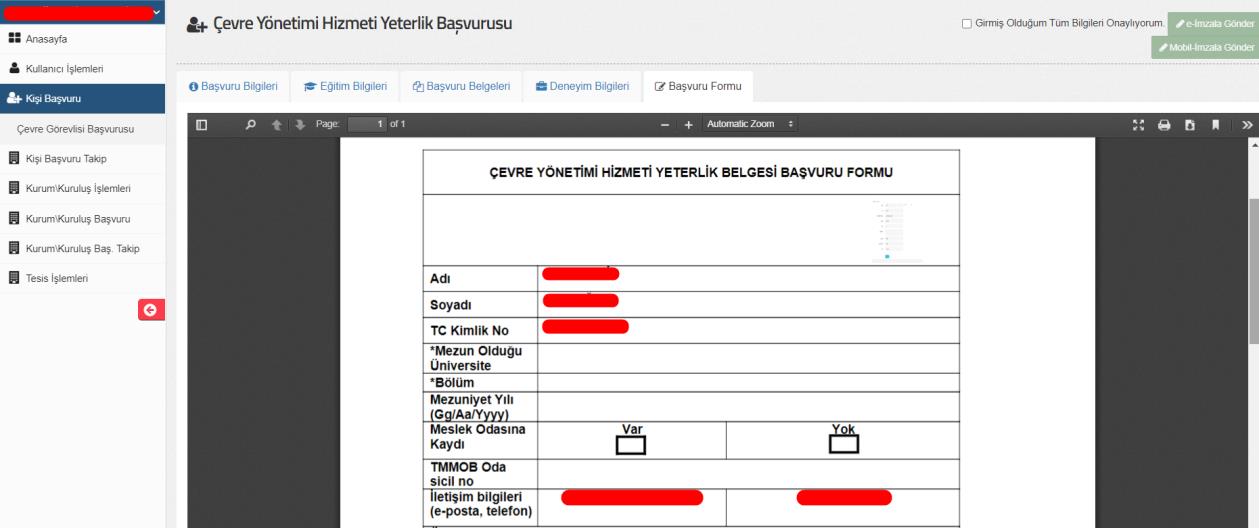Screen dimensions: 1259x528
Task: Click the Kişi Başvuru add-user icon
Action: (x=14, y=98)
